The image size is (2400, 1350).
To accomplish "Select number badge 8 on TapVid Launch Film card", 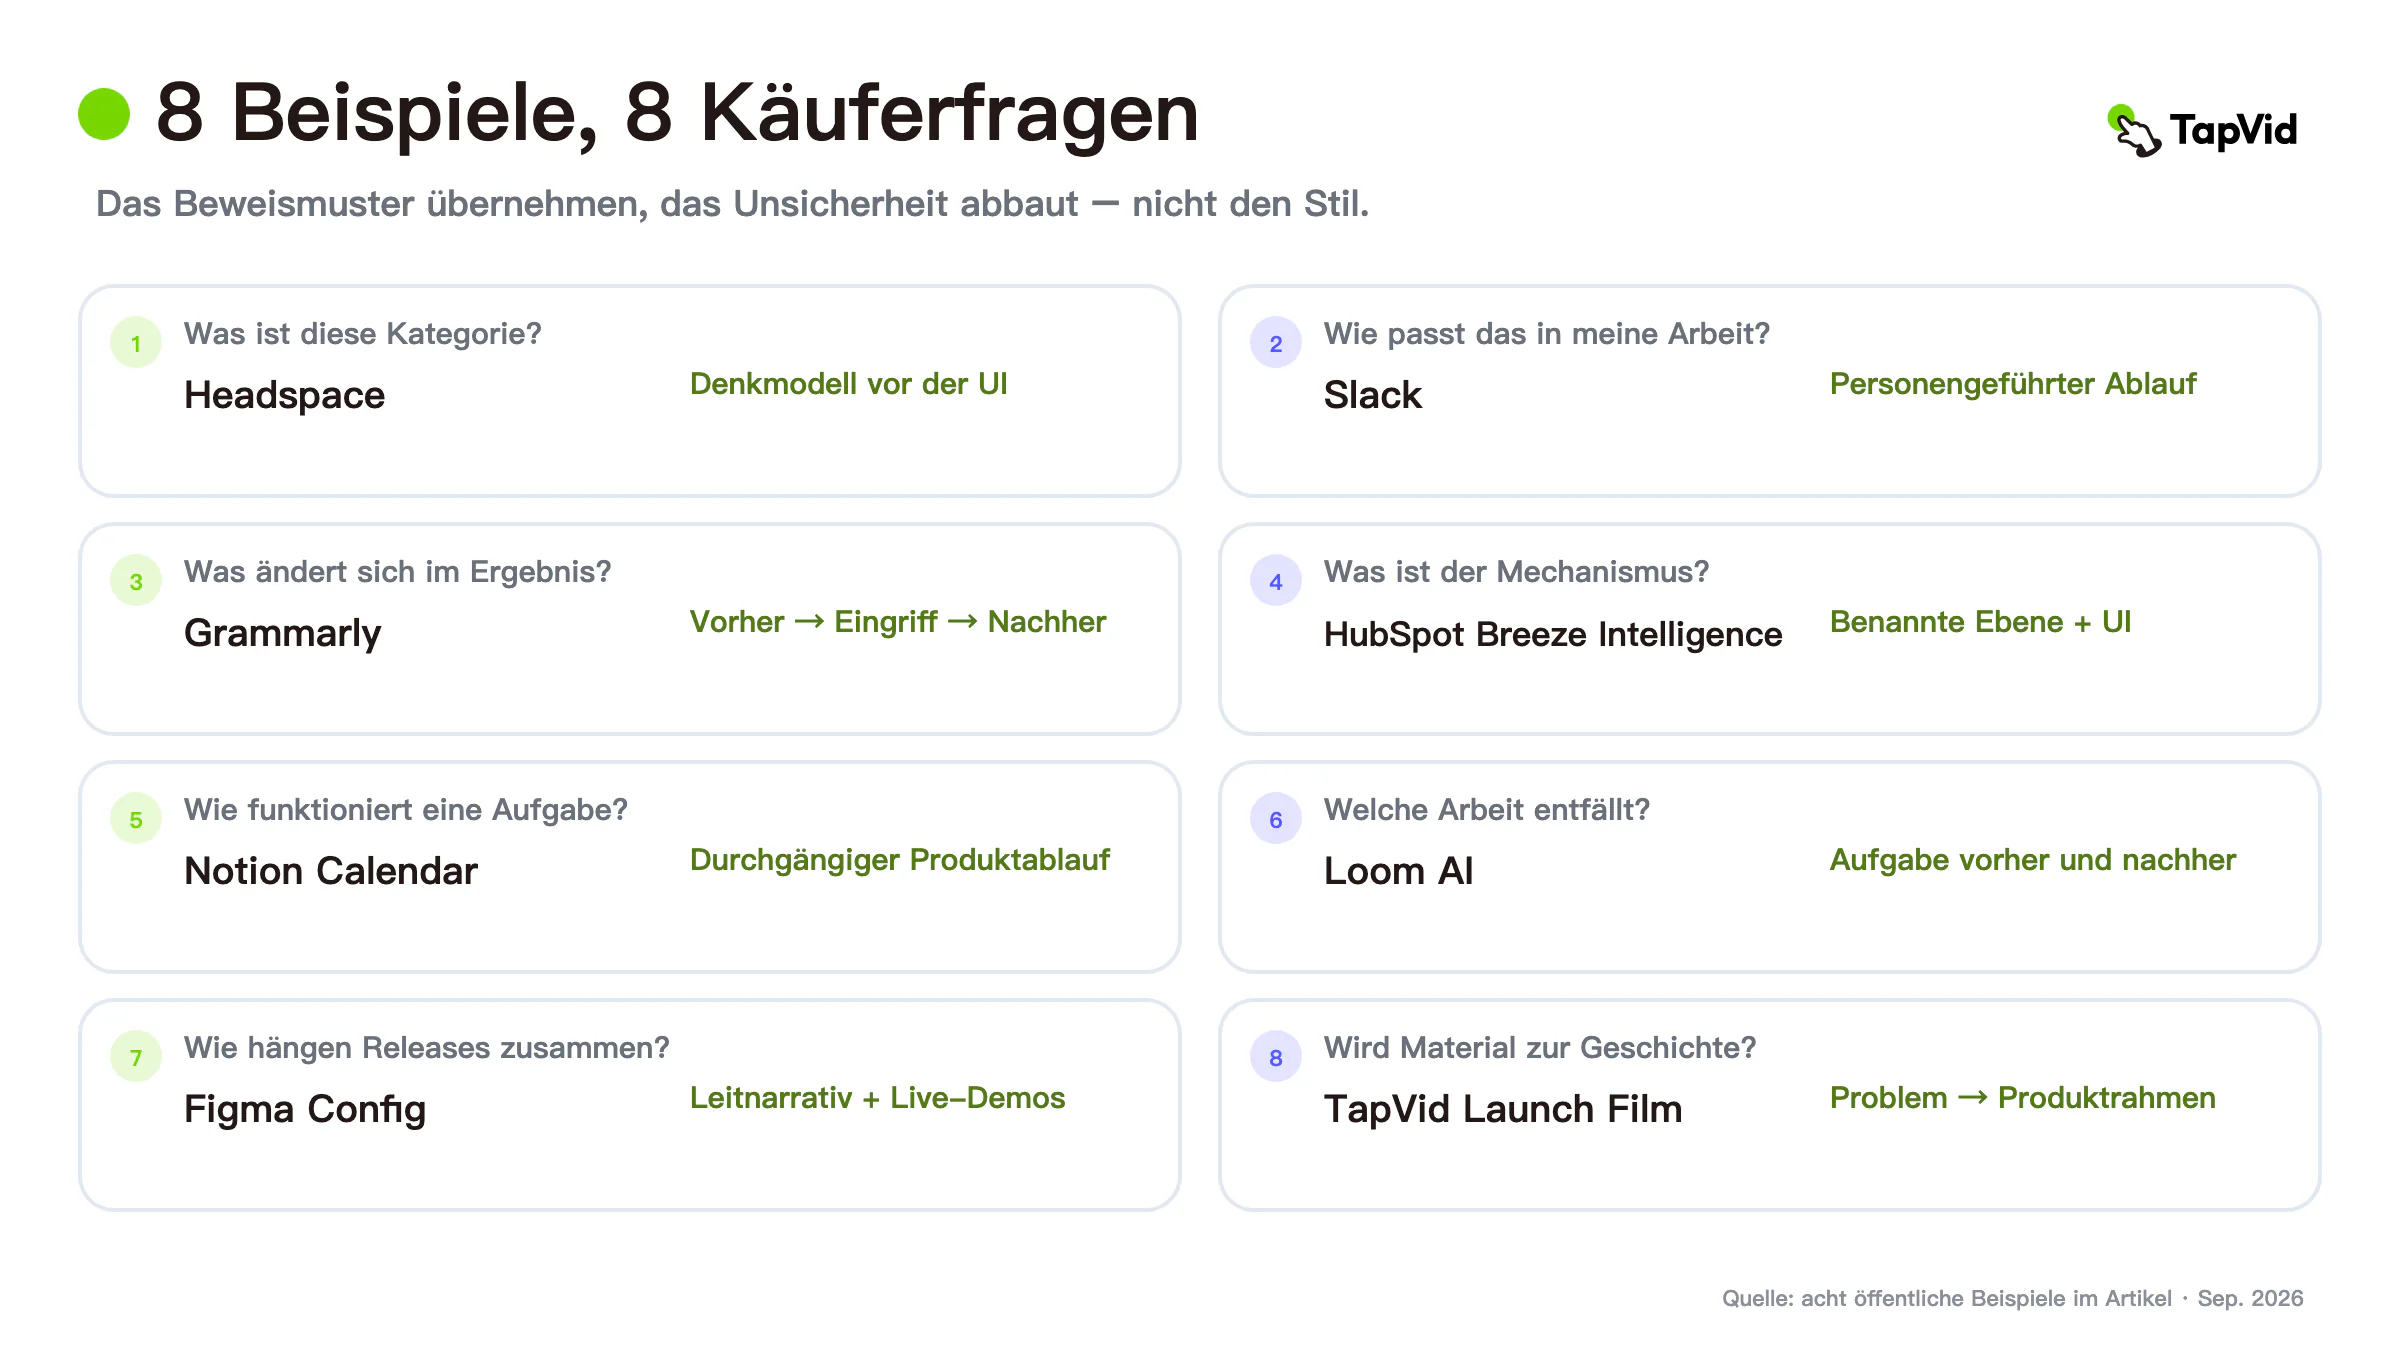I will 1276,1057.
